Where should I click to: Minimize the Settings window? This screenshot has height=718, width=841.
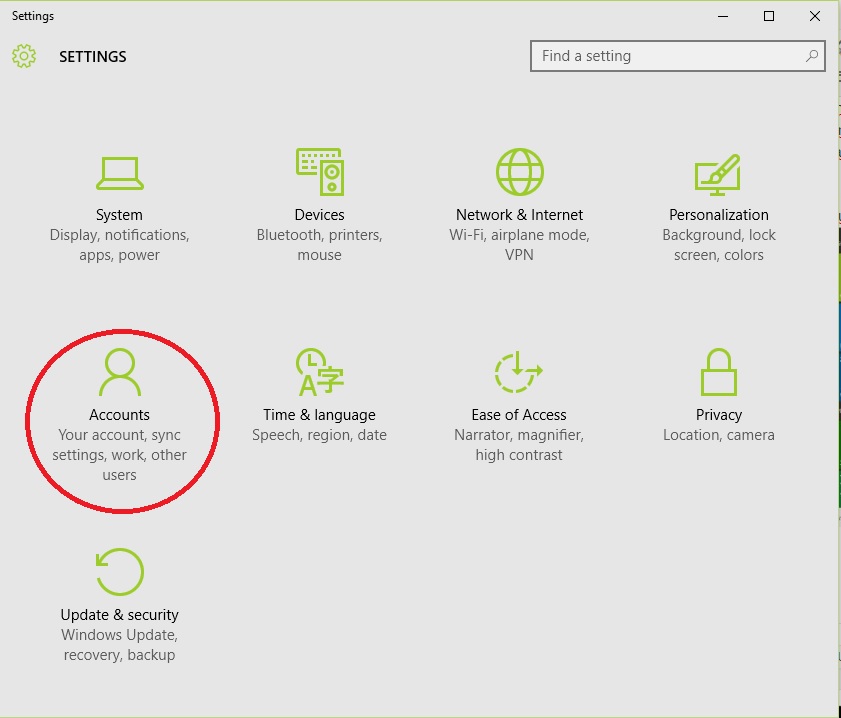point(723,16)
